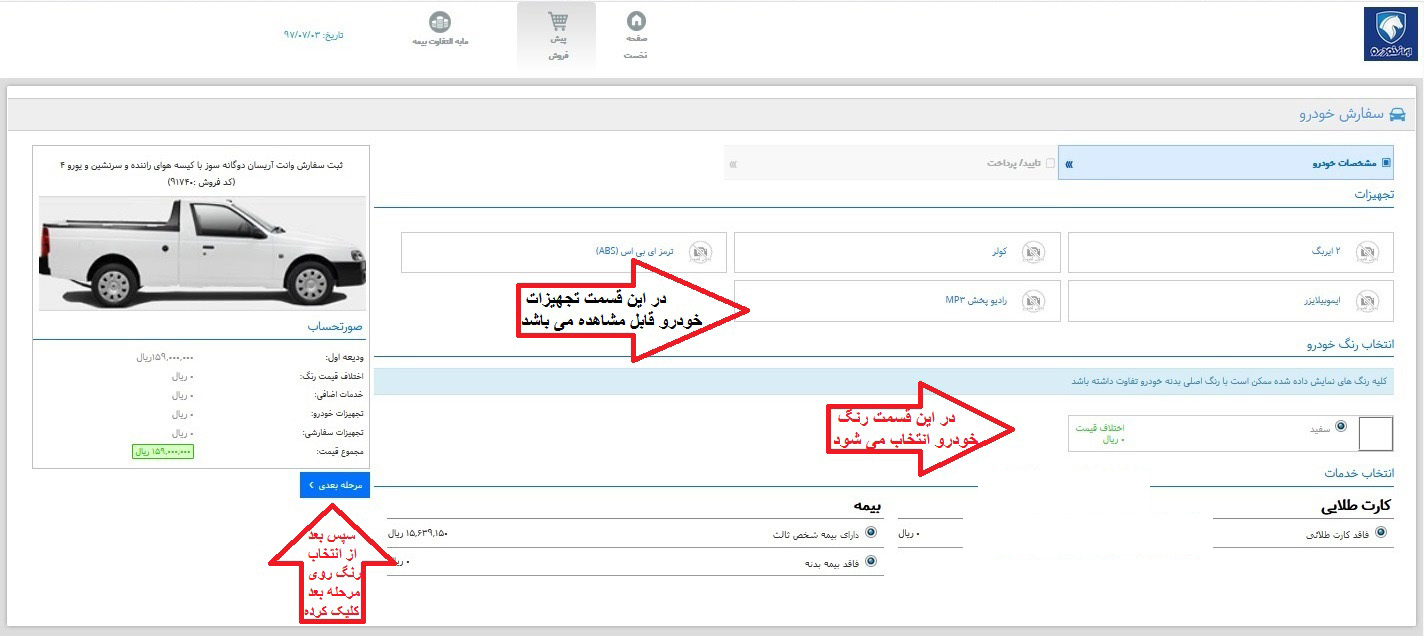The image size is (1424, 636).
Task: Open the white Arisun pickup photo
Action: click(203, 253)
